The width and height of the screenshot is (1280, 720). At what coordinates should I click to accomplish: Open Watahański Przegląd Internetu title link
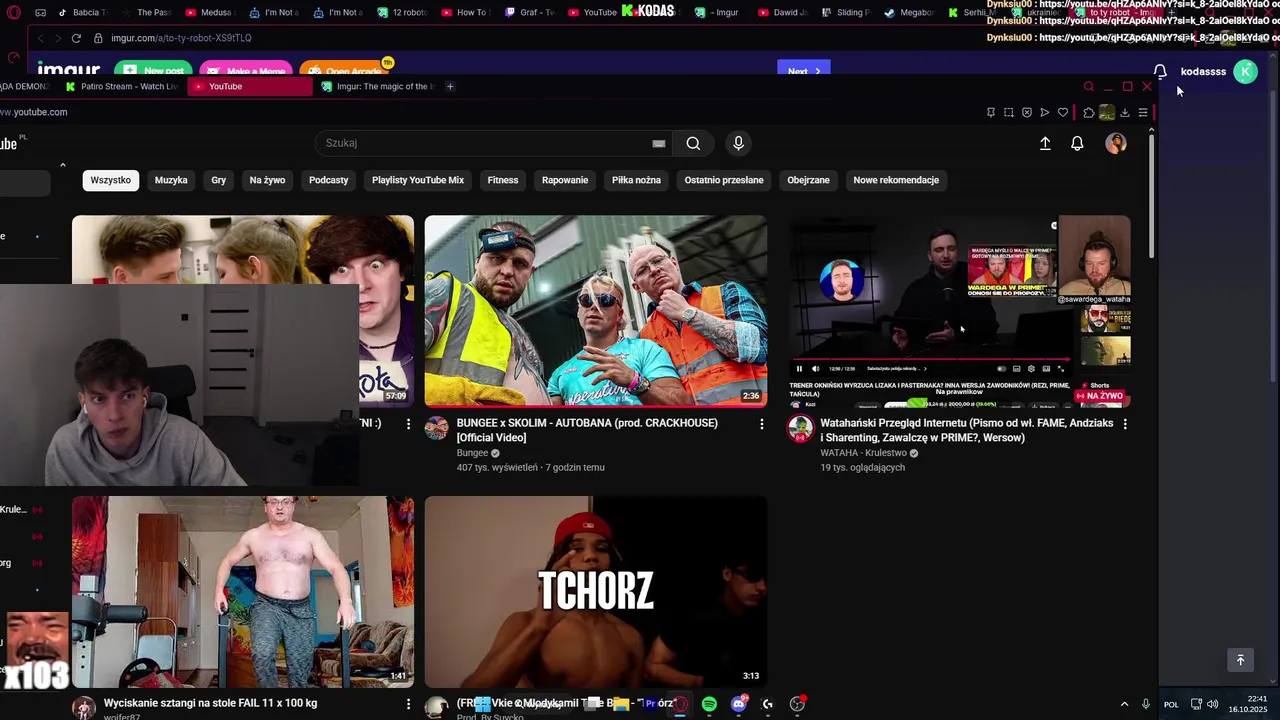click(966, 430)
